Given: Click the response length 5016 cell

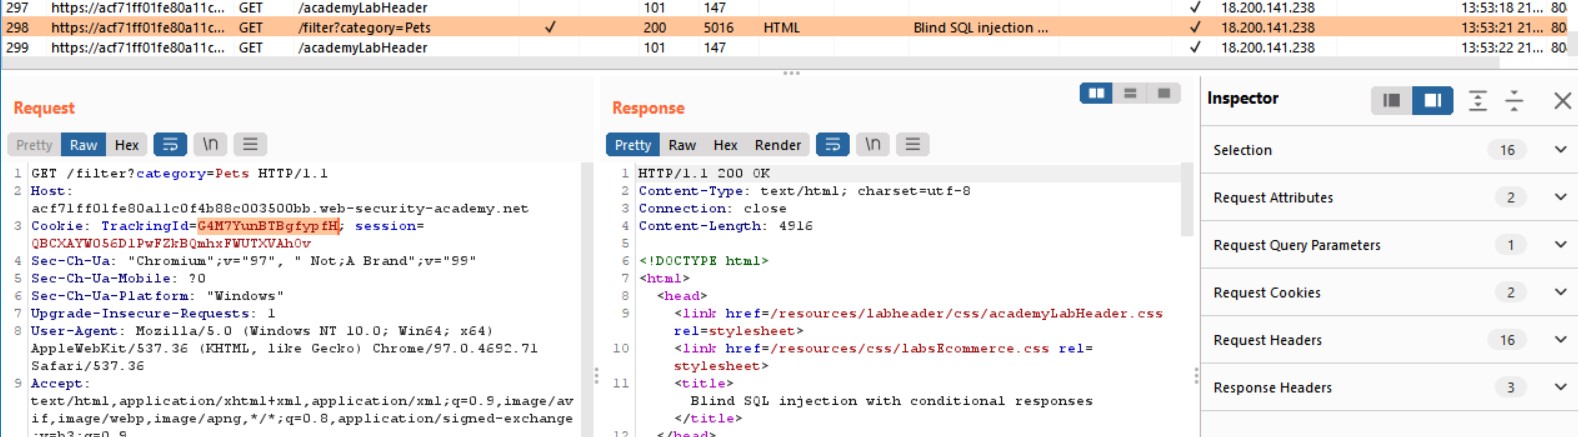Looking at the screenshot, I should coord(718,27).
